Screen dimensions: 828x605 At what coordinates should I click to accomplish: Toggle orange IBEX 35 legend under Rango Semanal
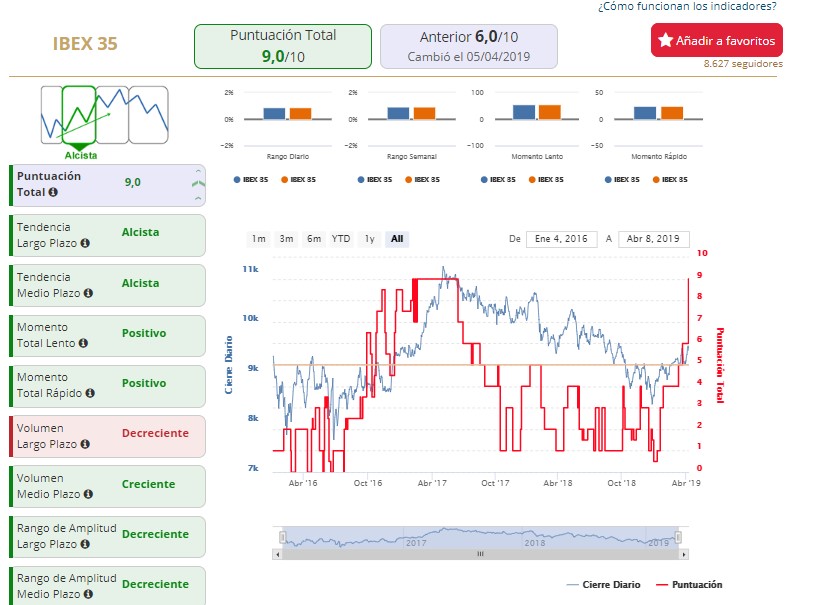[x=422, y=179]
